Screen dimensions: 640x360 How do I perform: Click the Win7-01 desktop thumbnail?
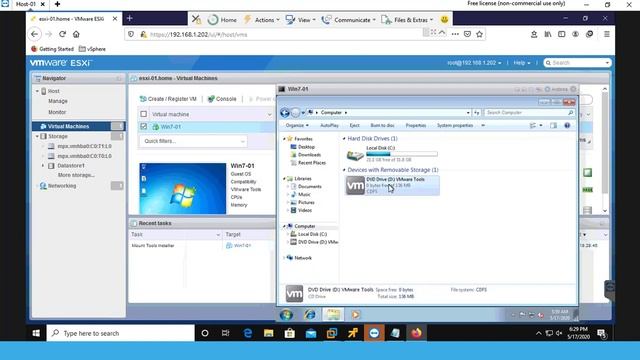point(182,189)
